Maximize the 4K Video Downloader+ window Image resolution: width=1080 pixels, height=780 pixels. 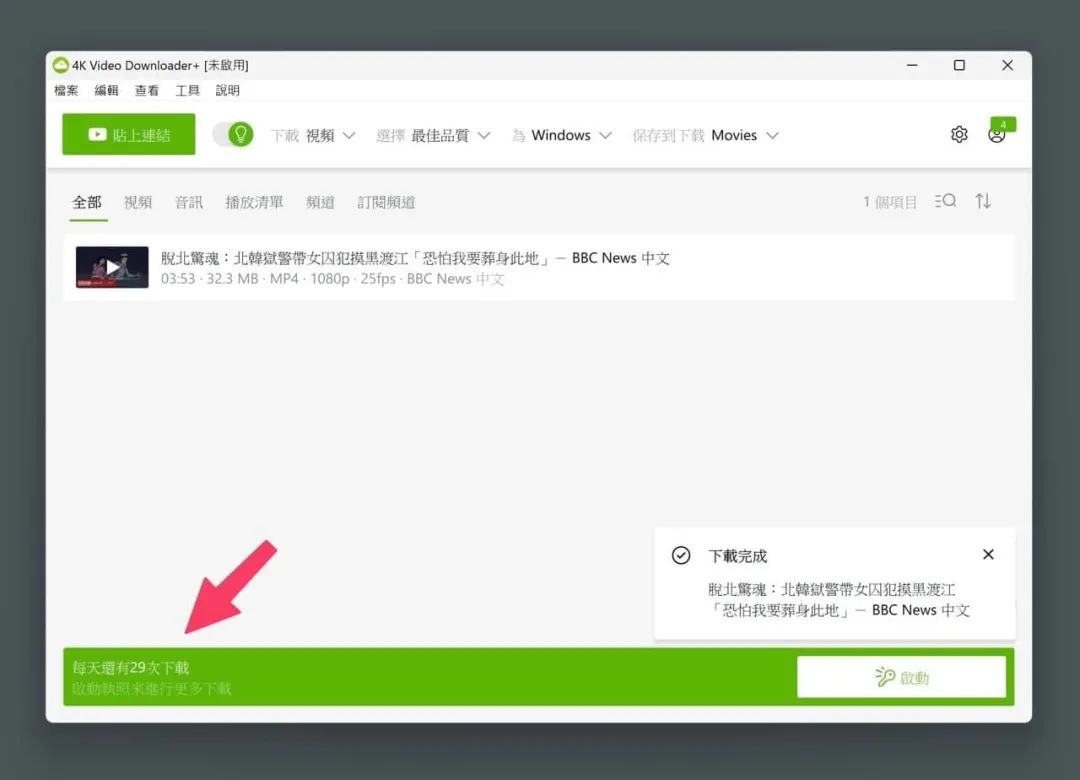pyautogui.click(x=959, y=65)
